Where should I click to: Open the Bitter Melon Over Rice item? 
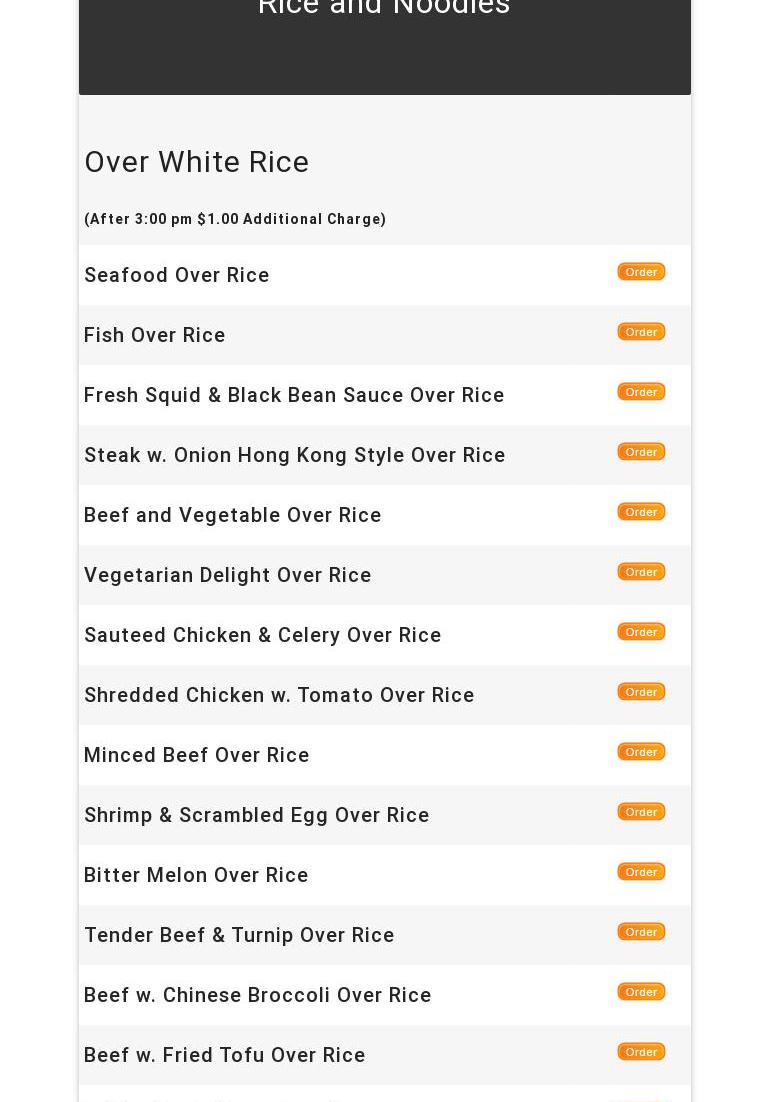pos(196,875)
